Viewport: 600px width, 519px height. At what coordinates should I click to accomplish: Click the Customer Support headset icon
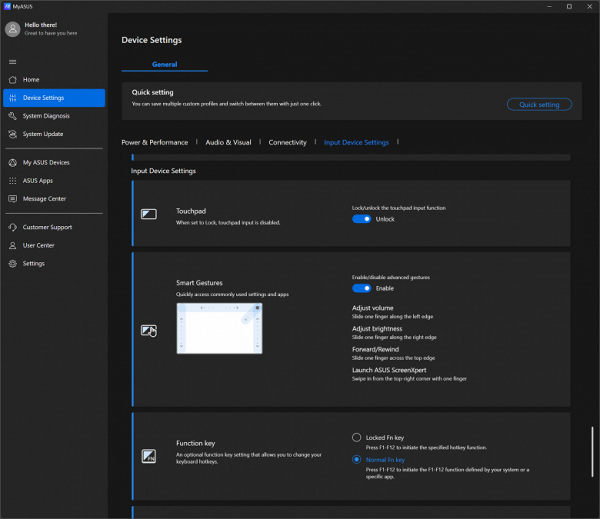pos(12,227)
